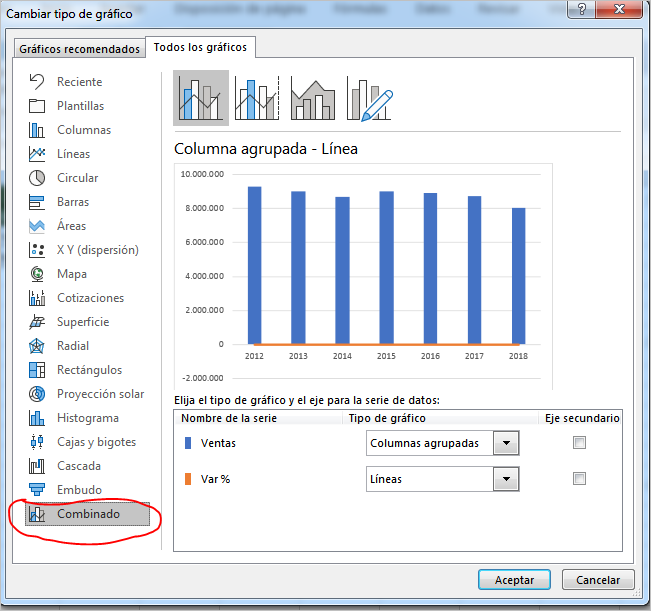The image size is (651, 611).
Task: Choose the Cotizaciones stock chart icon
Action: click(x=37, y=298)
